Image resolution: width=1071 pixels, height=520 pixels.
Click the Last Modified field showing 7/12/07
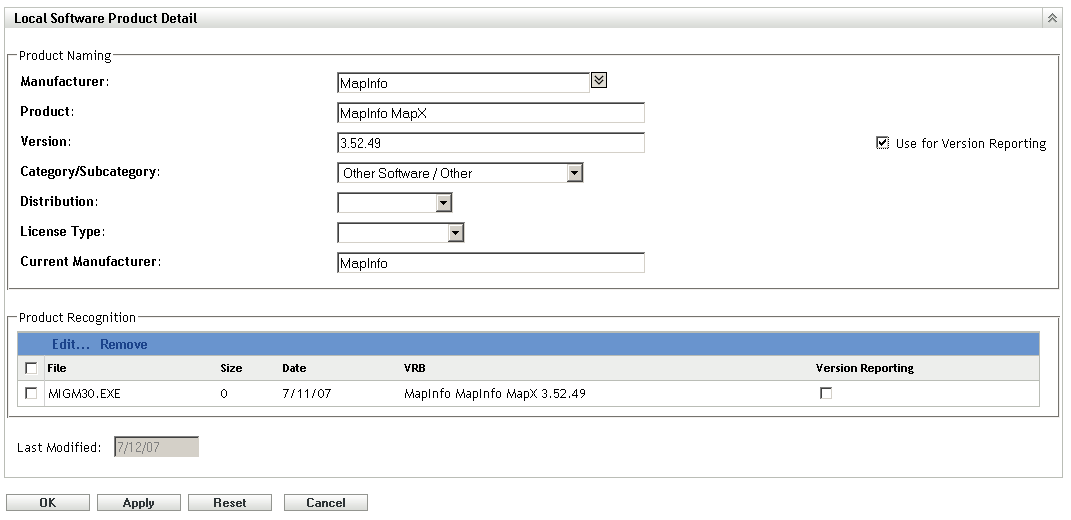pos(156,447)
